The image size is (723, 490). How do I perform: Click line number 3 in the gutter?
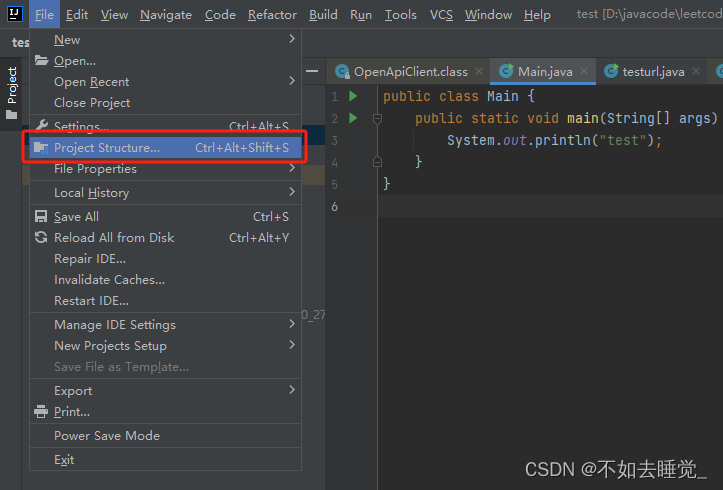pos(335,141)
